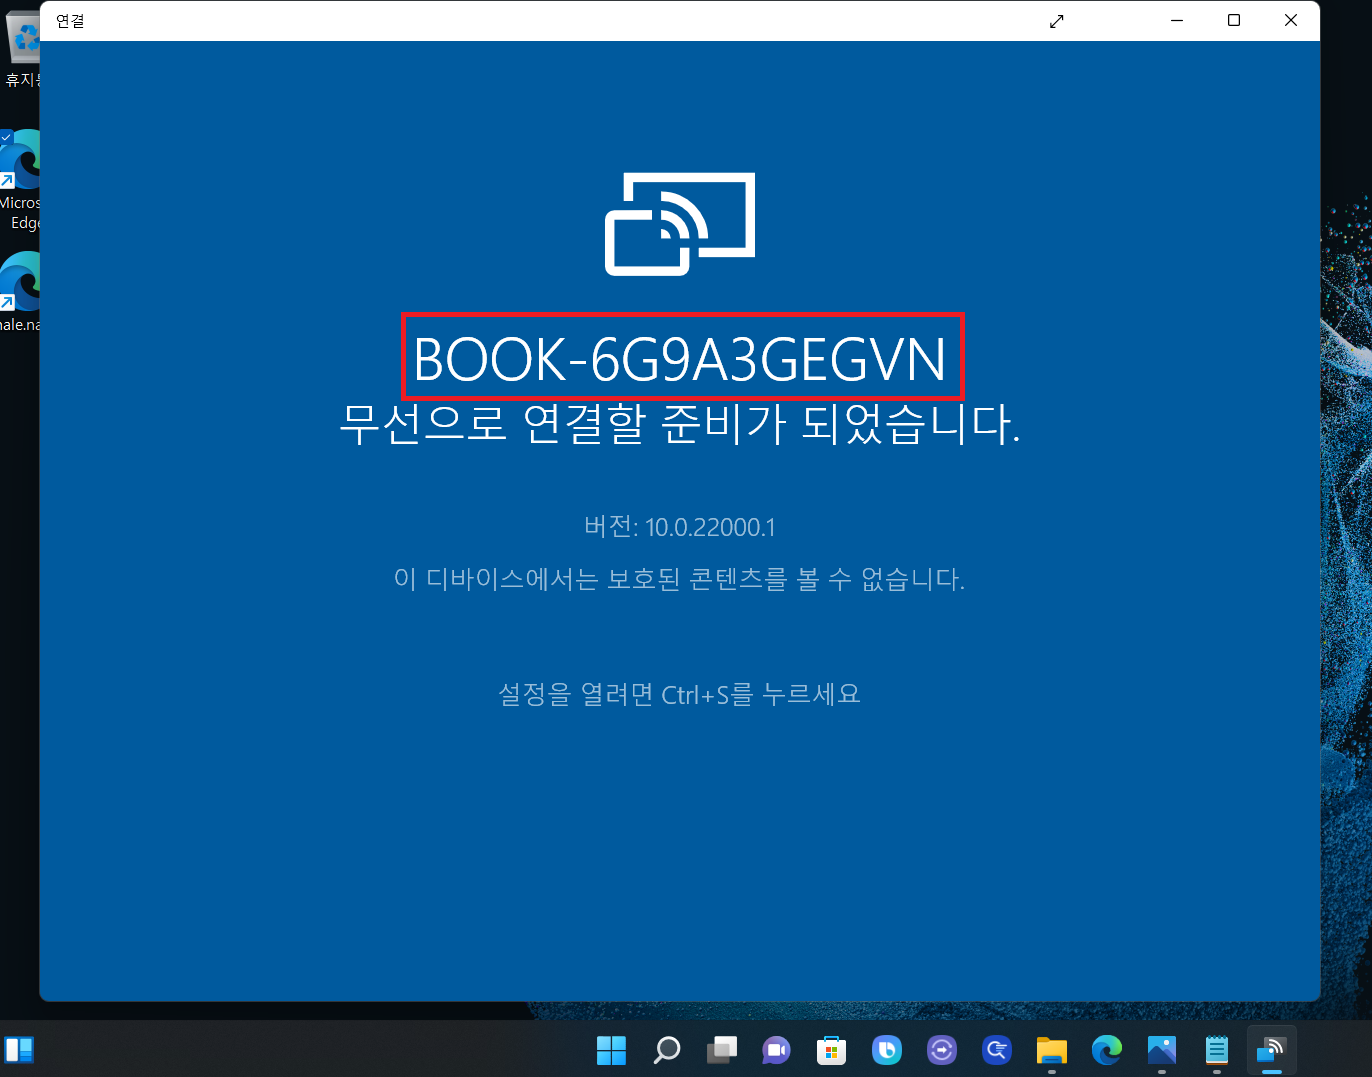The width and height of the screenshot is (1372, 1077).
Task: Open taskbar Search magnifier
Action: (666, 1050)
